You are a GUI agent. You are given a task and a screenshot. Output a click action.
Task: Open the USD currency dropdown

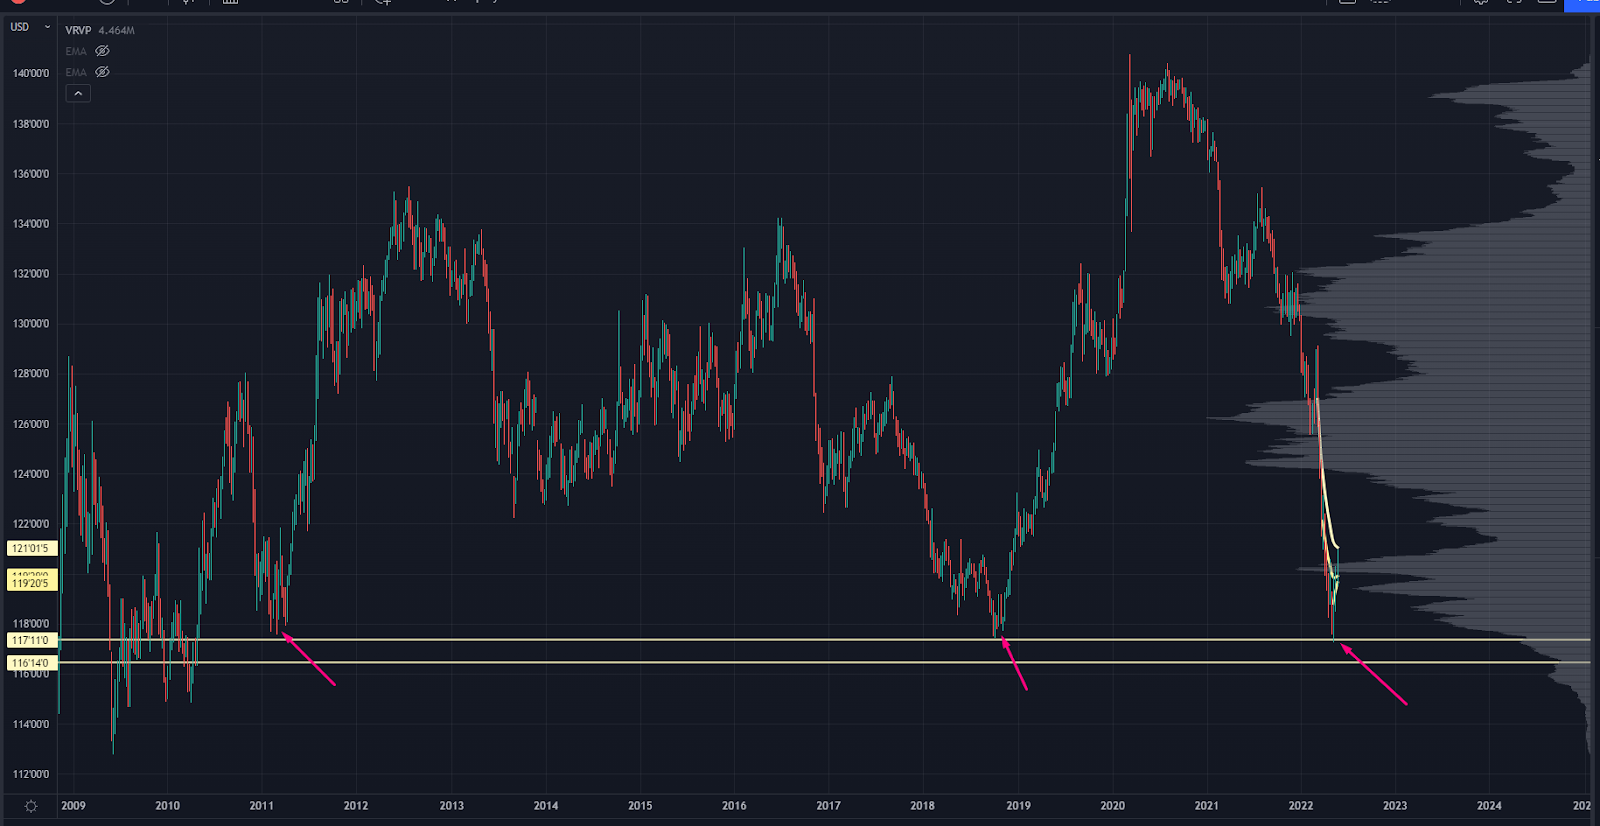coord(30,27)
